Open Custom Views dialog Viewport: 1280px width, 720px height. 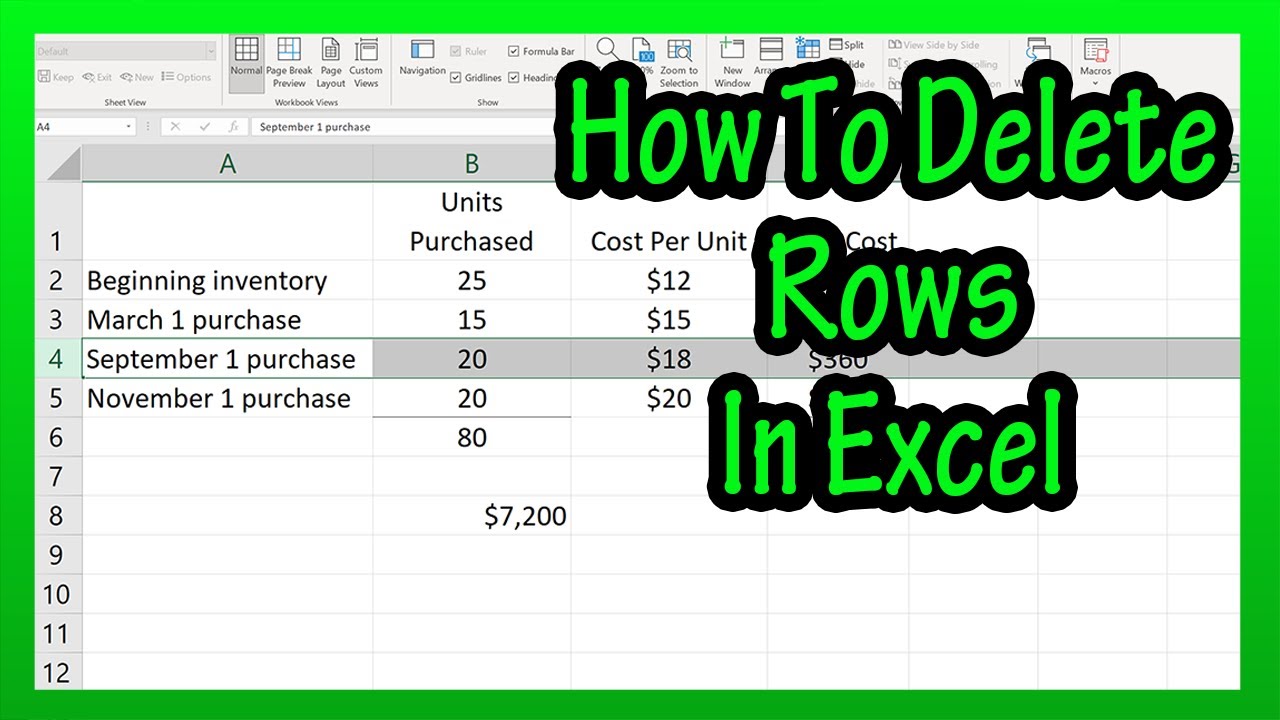coord(366,62)
